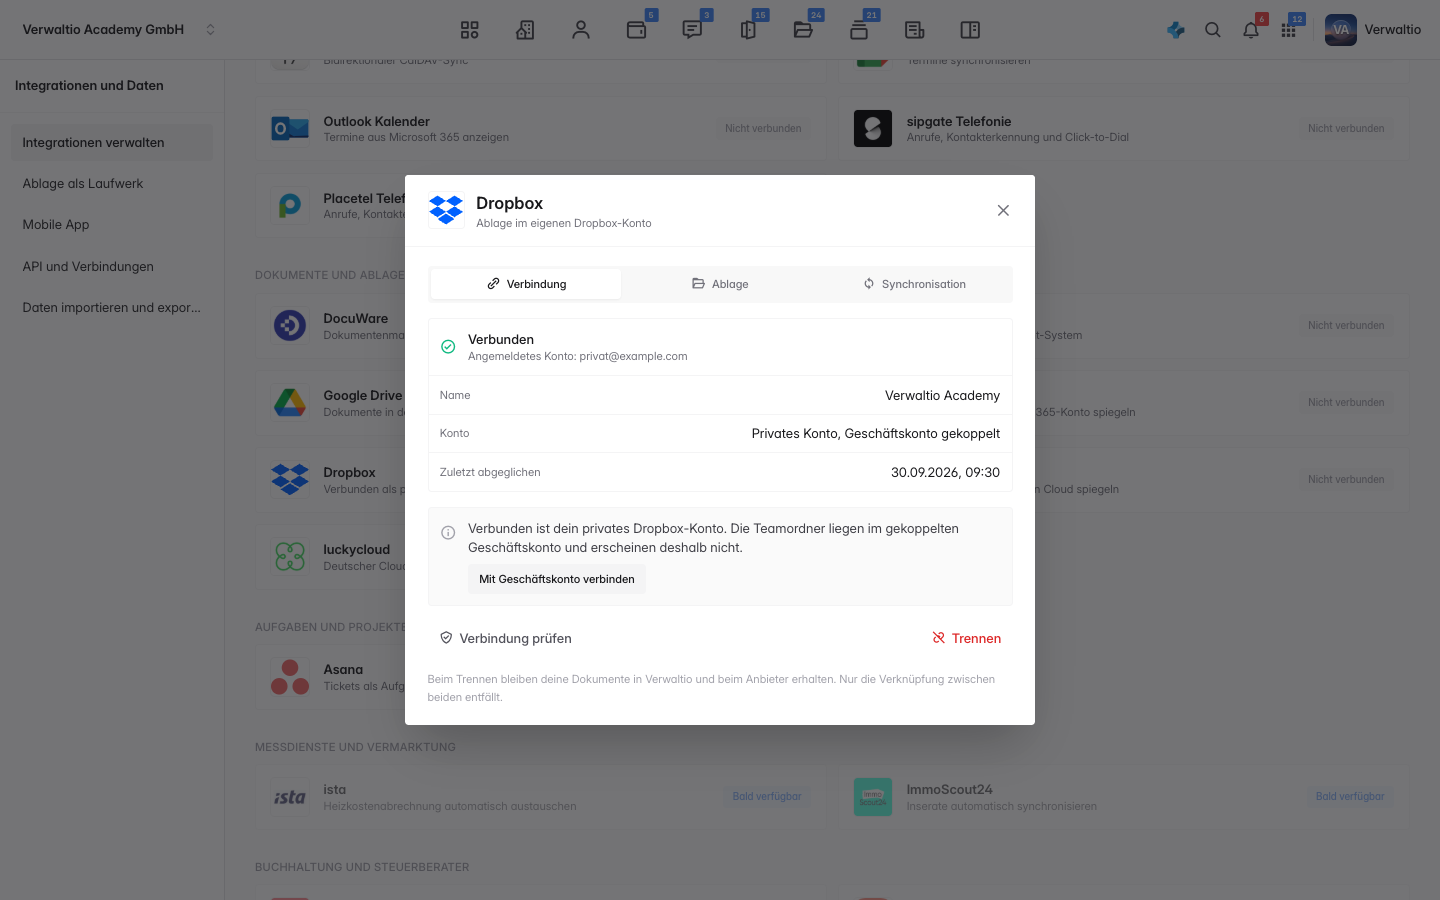The height and width of the screenshot is (900, 1440).
Task: Open the Verwaltio user profile avatar
Action: coord(1341,30)
